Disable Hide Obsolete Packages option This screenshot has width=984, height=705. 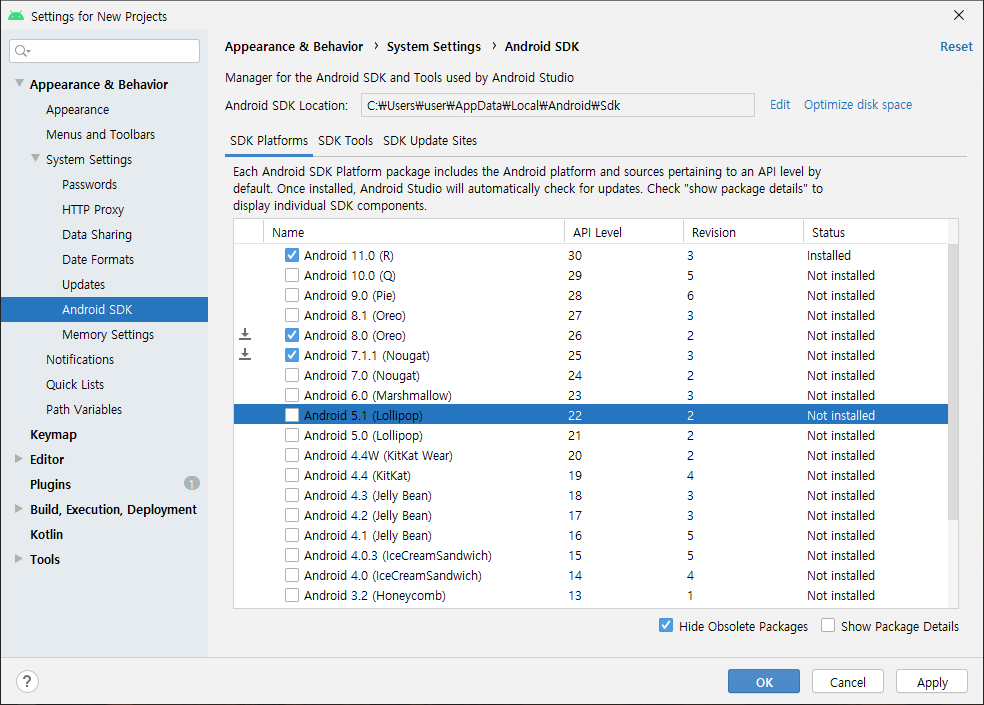pos(666,625)
